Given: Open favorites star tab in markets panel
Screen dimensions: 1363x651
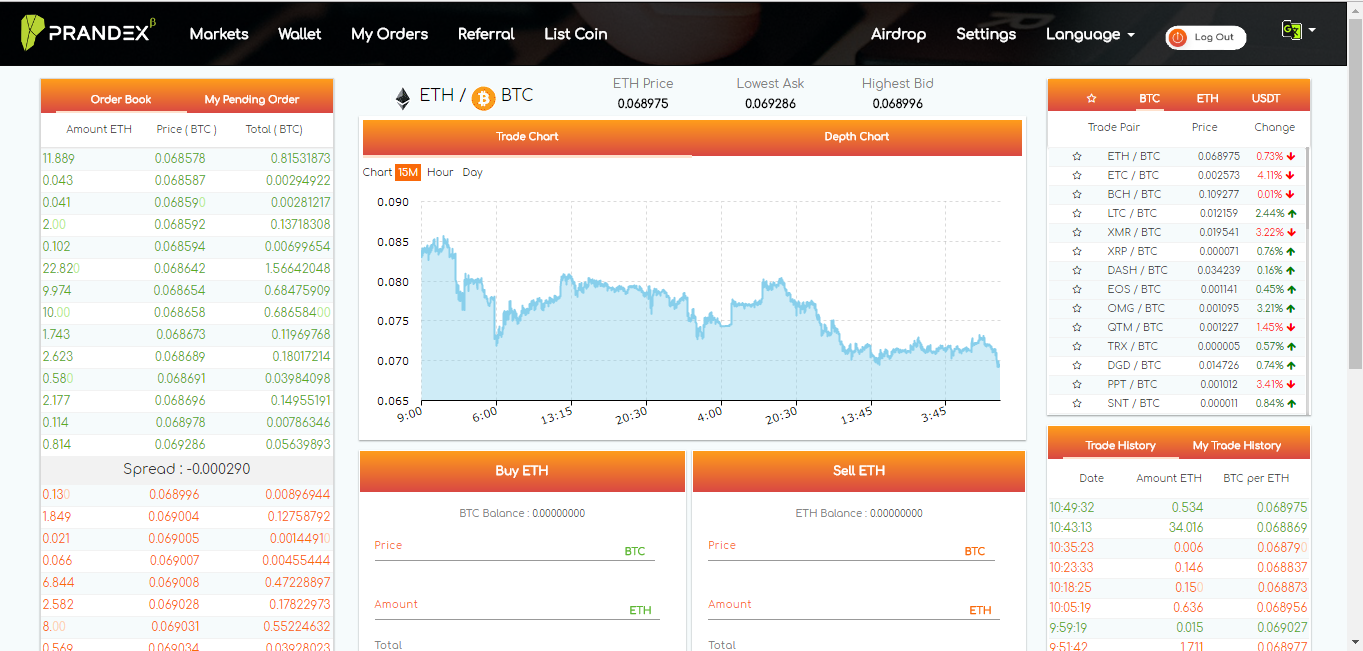Looking at the screenshot, I should click(x=1091, y=99).
